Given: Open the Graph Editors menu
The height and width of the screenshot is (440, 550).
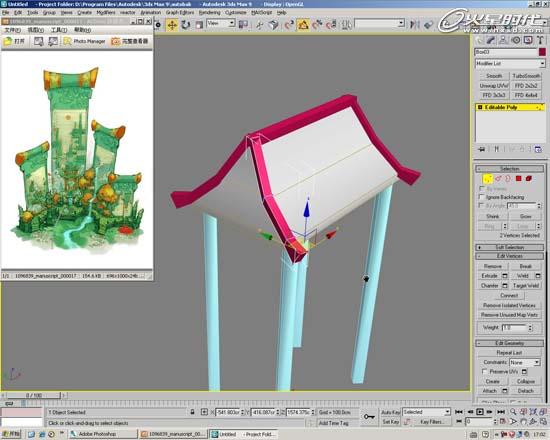Looking at the screenshot, I should 180,12.
